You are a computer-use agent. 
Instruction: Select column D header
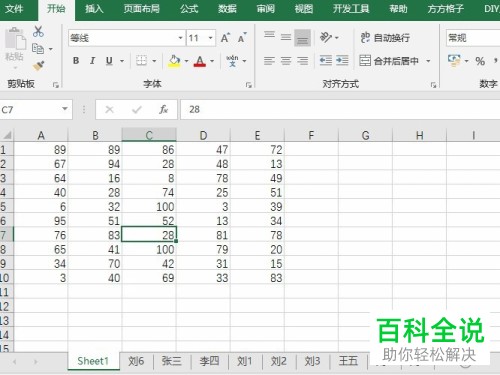(203, 135)
